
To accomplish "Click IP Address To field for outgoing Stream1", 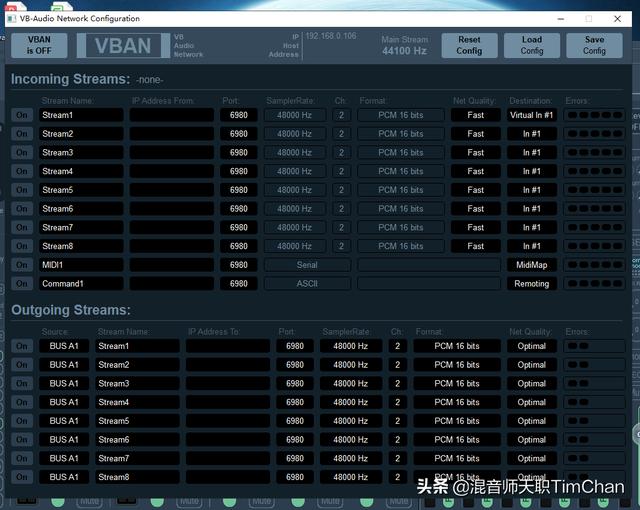I will [x=228, y=346].
